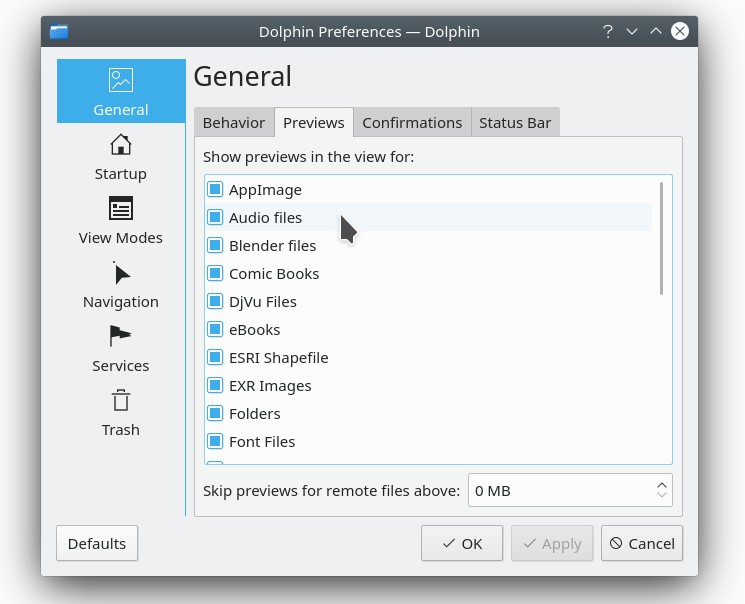This screenshot has width=745, height=604.
Task: Open View Modes settings icon
Action: point(121,209)
